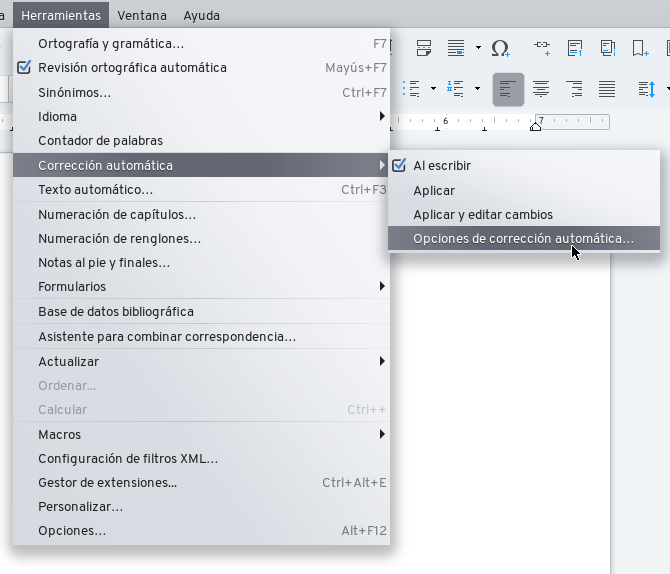The height and width of the screenshot is (574, 670).
Task: Insert a footnote using the toolbar icon
Action: [575, 48]
